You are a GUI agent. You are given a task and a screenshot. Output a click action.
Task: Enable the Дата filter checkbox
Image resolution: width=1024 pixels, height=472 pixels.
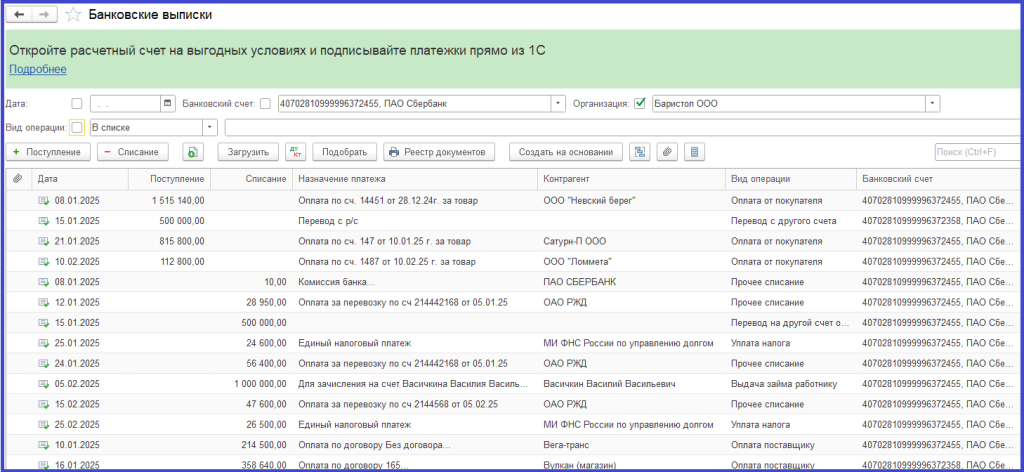pyautogui.click(x=77, y=103)
